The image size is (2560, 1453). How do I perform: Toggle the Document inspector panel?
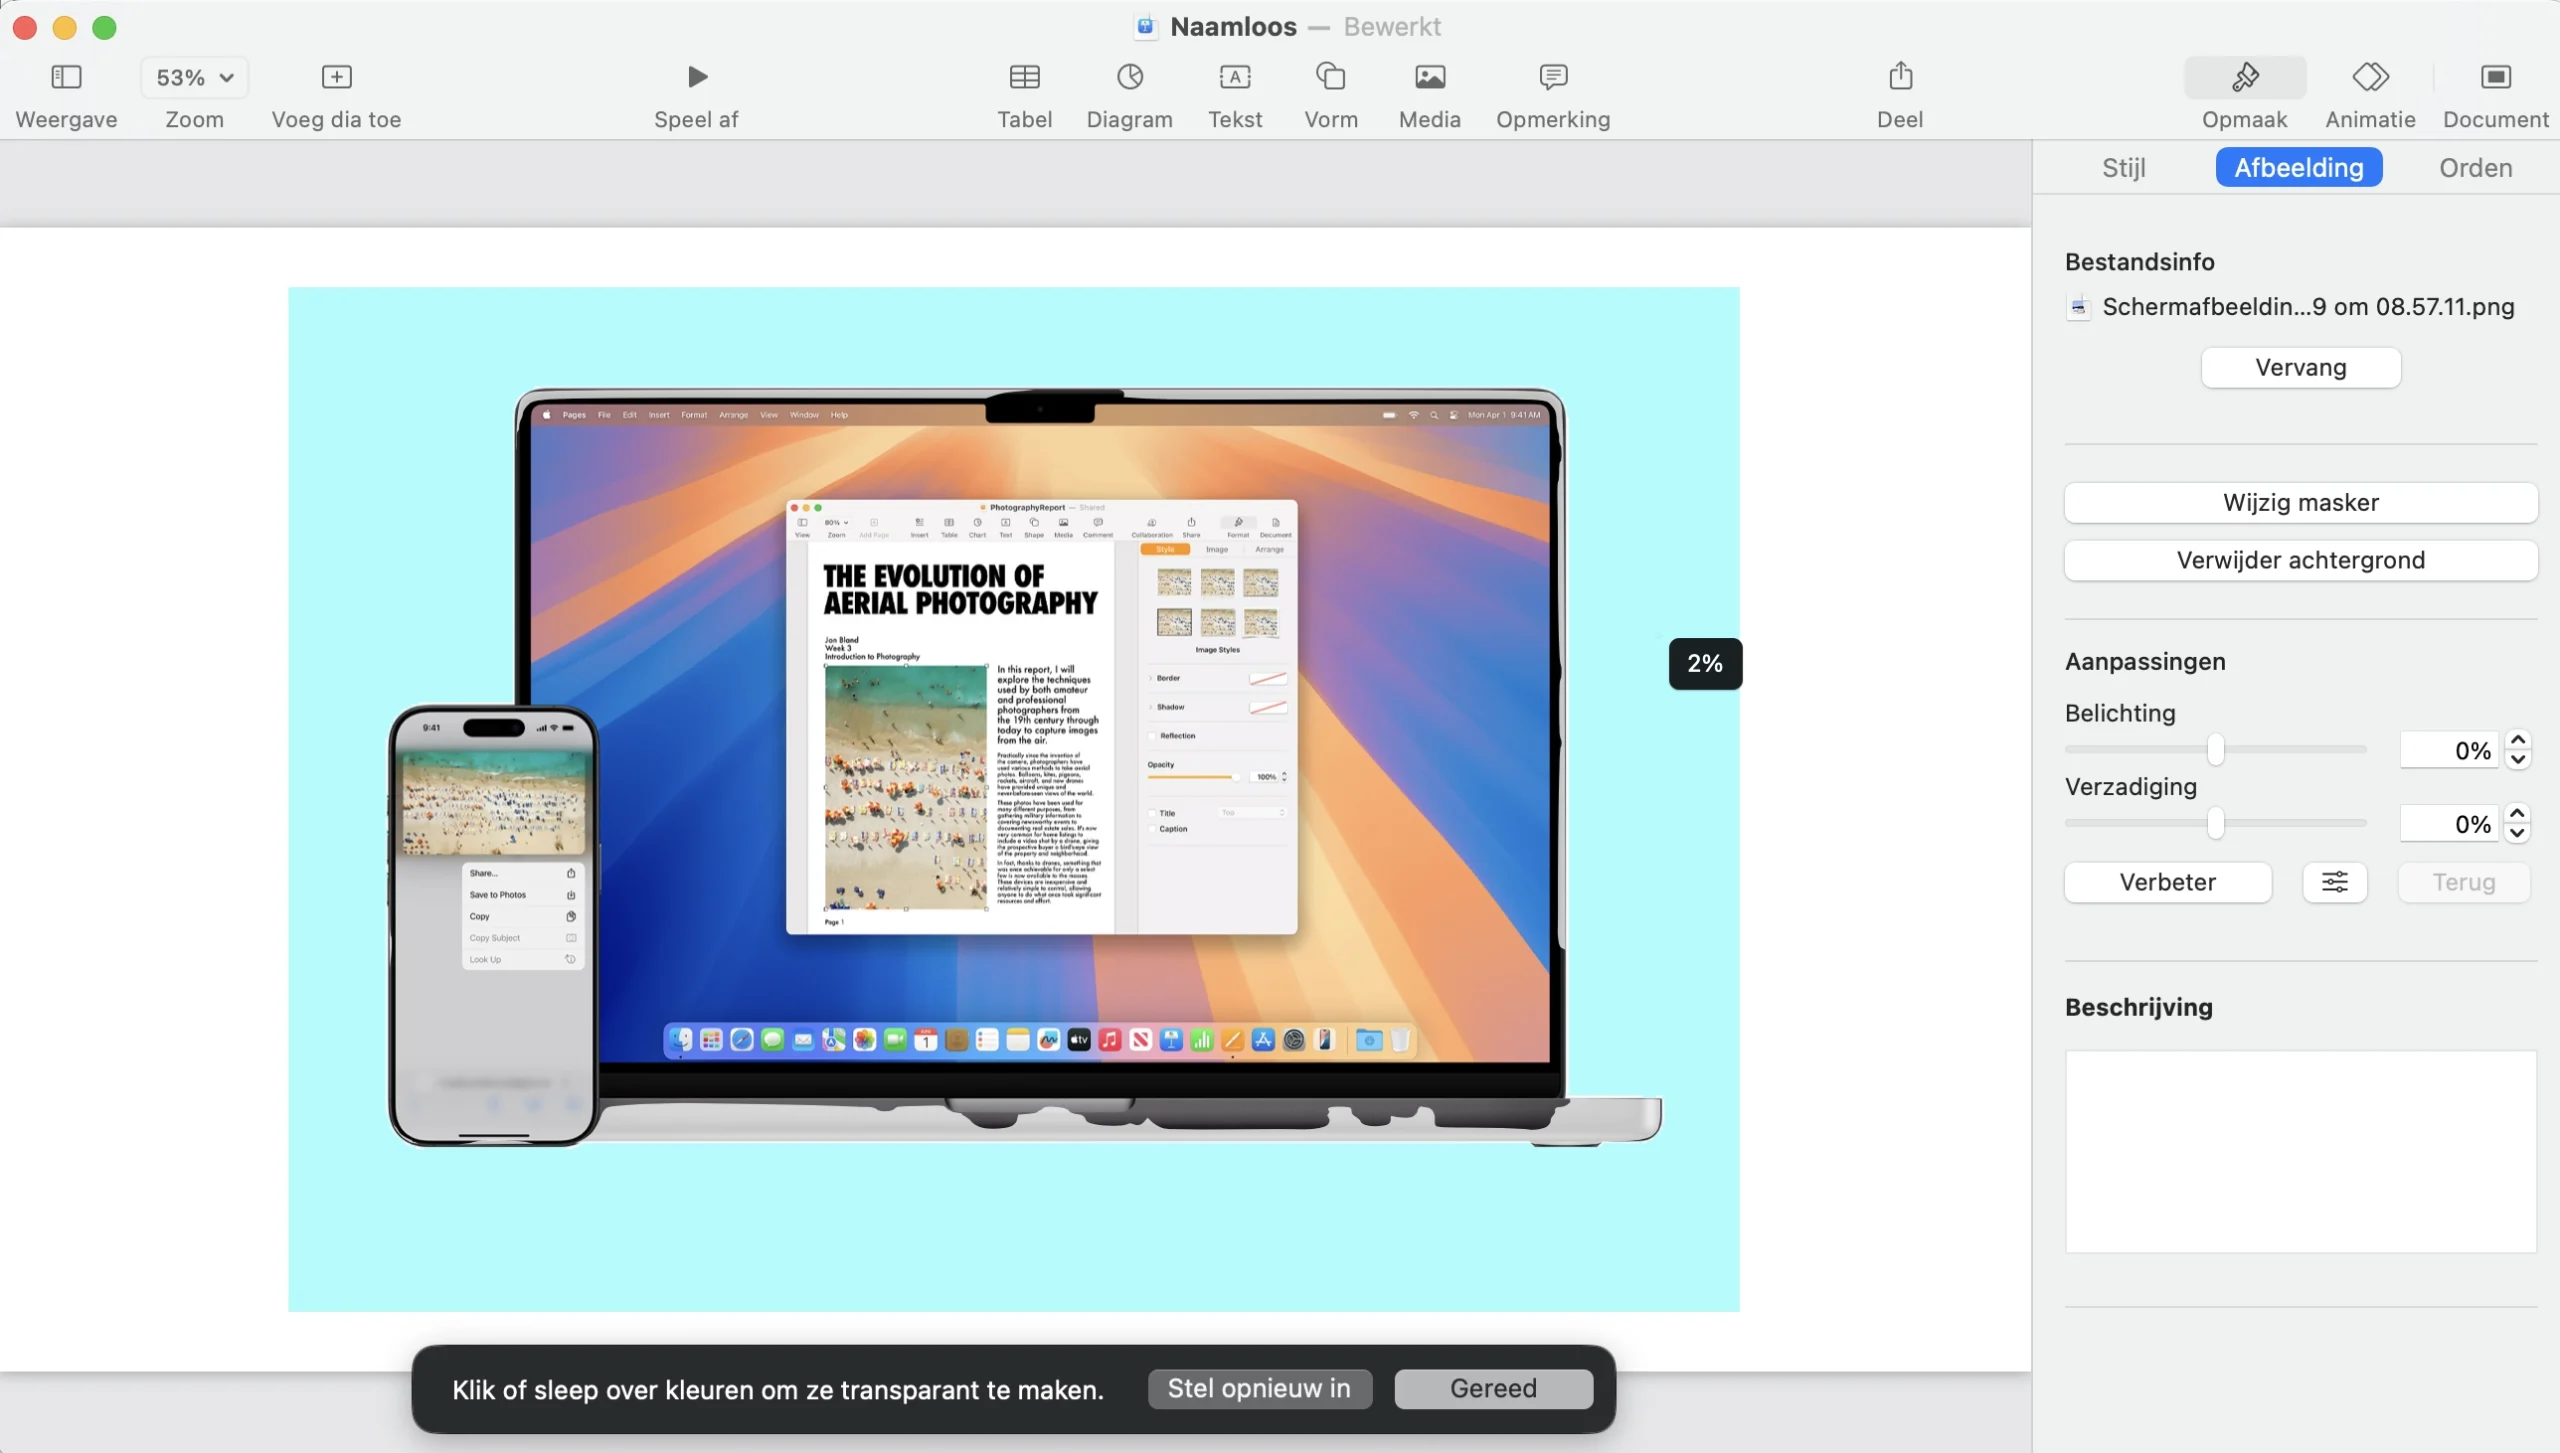point(2495,77)
